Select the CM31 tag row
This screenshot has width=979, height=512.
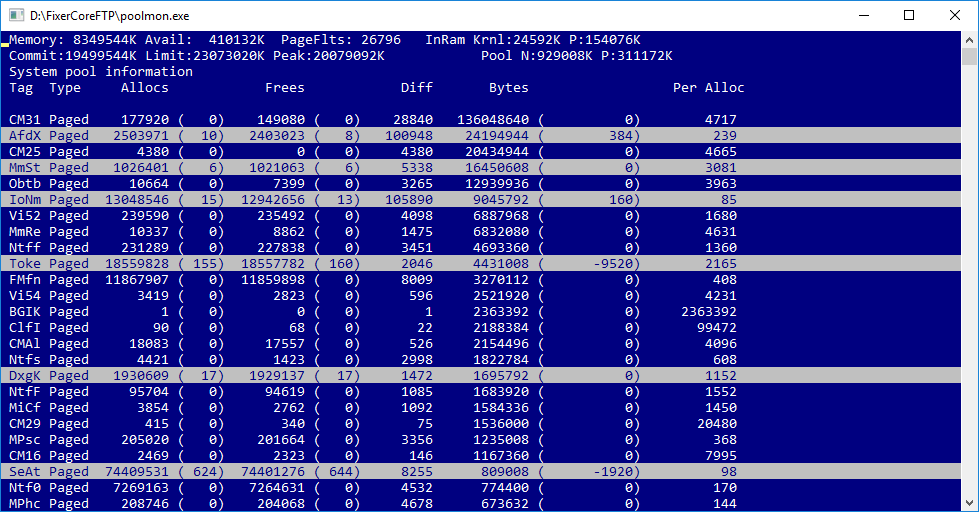point(481,120)
